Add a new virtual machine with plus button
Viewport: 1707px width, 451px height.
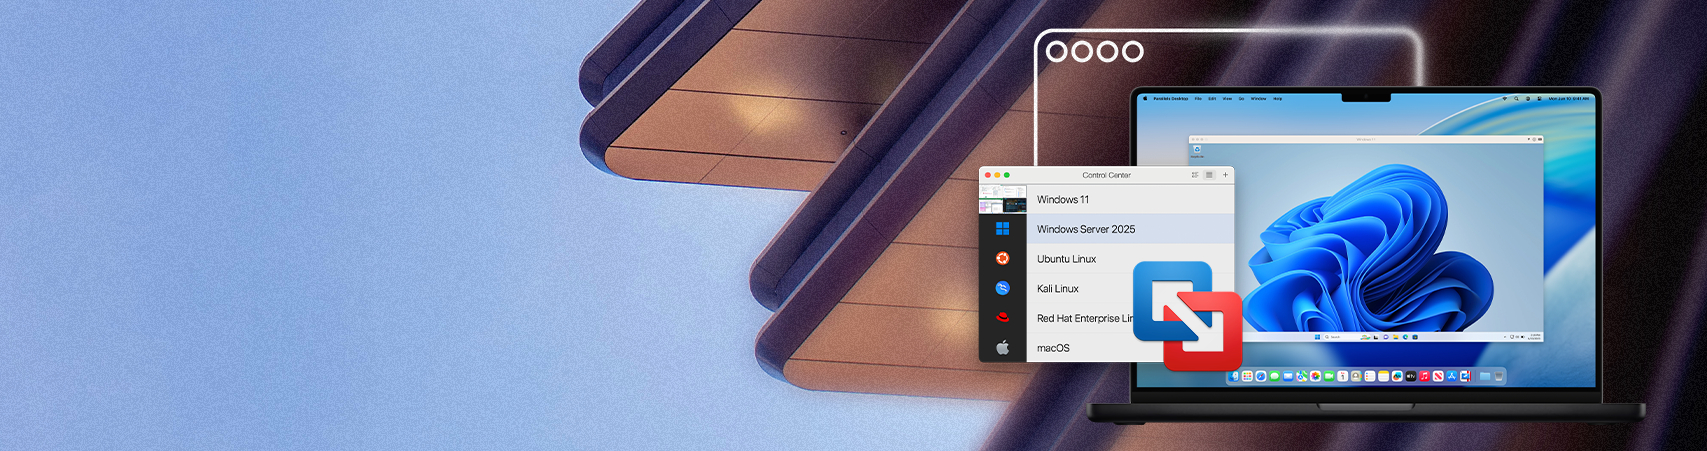1225,175
